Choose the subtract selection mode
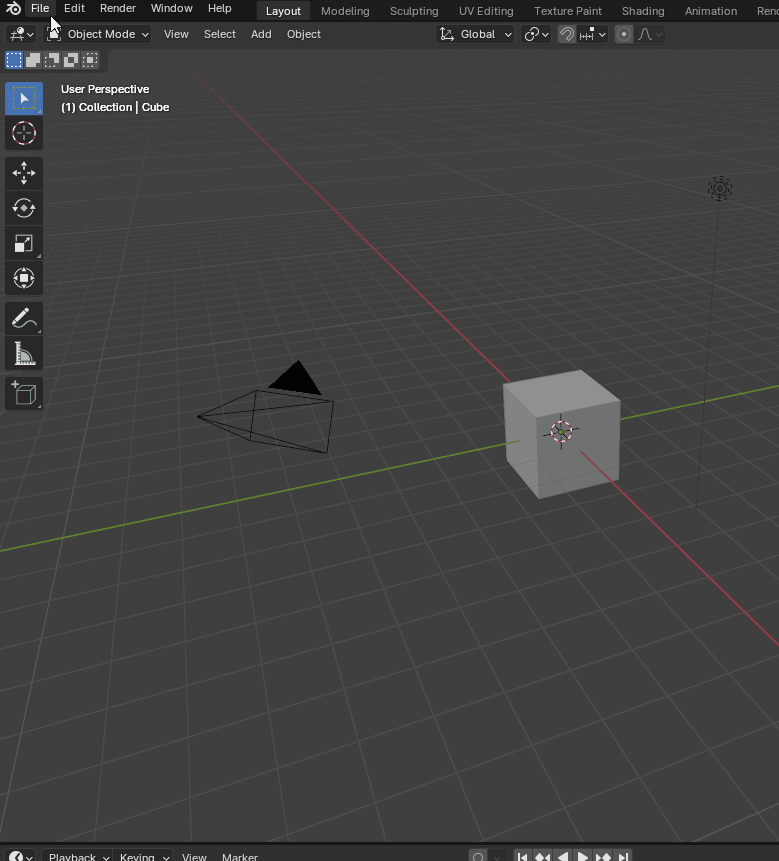 [x=52, y=60]
